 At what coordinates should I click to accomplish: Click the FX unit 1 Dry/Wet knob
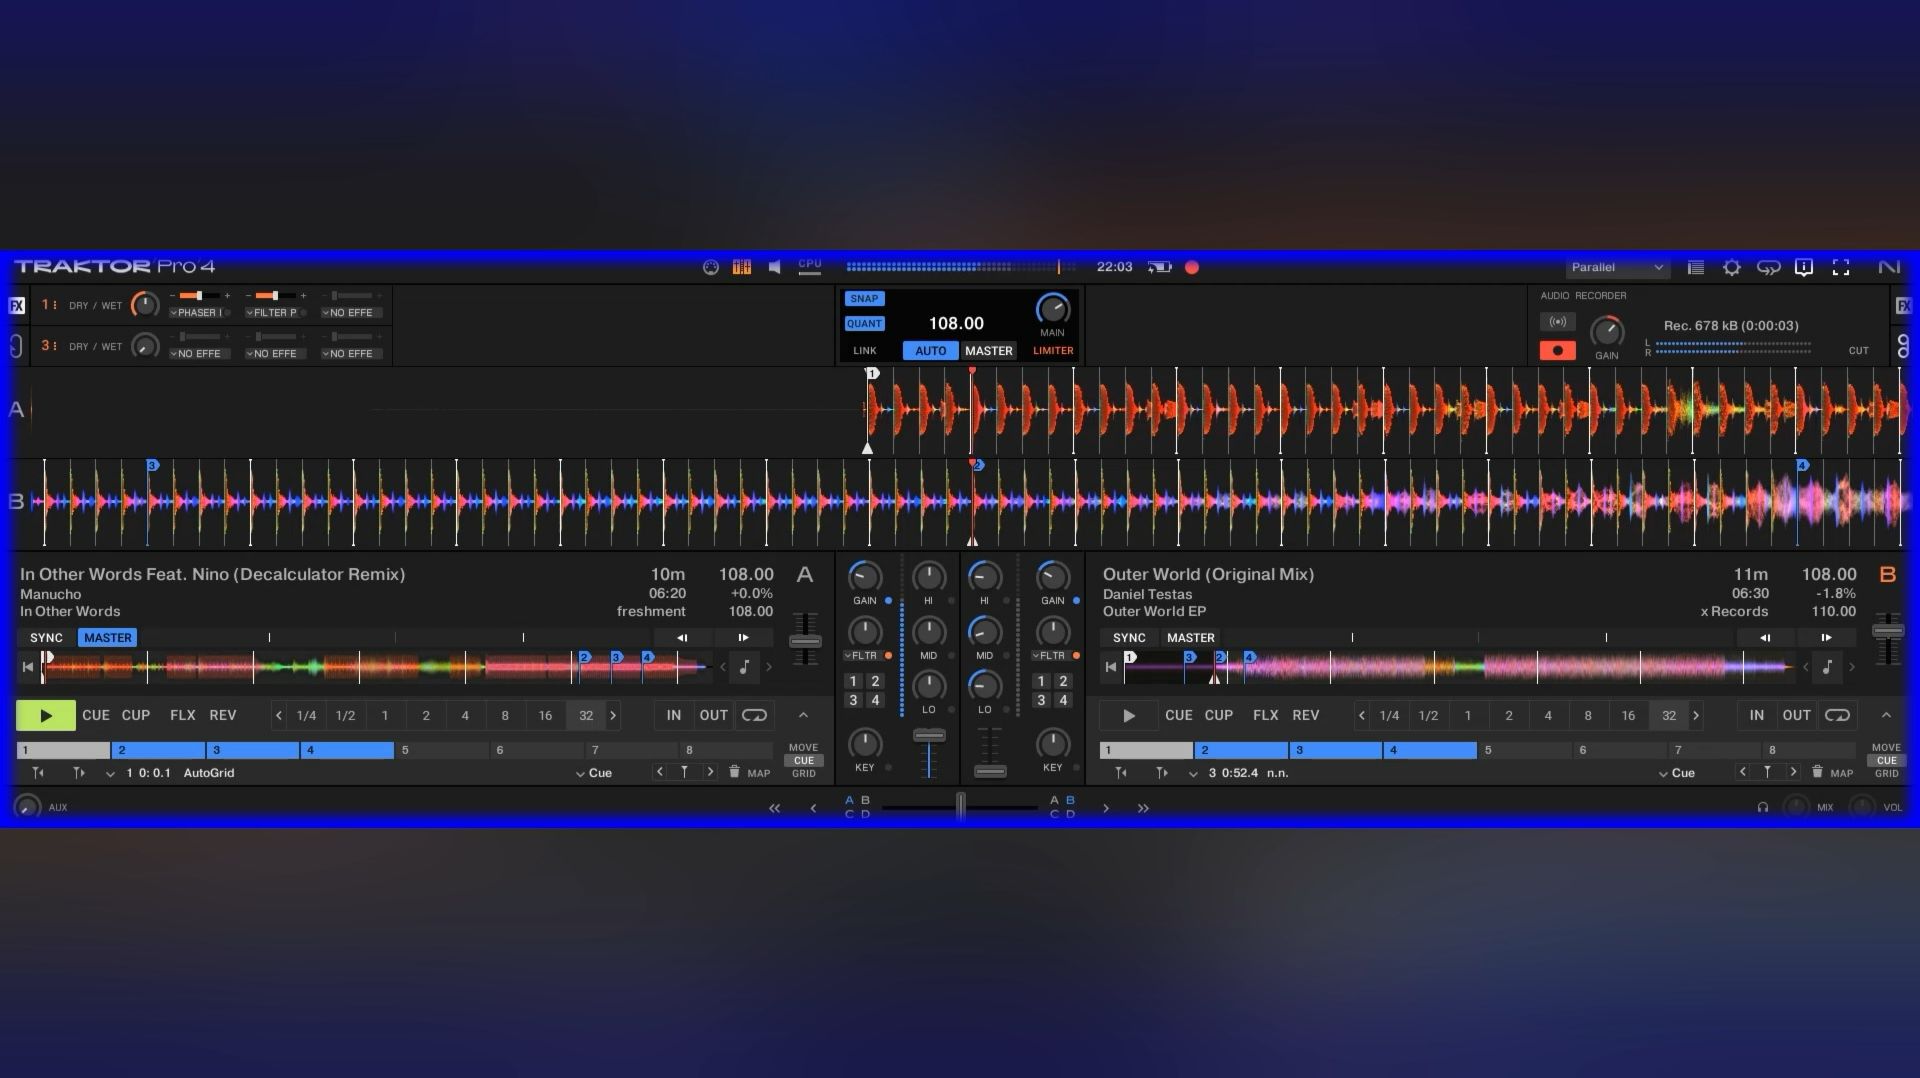[145, 305]
